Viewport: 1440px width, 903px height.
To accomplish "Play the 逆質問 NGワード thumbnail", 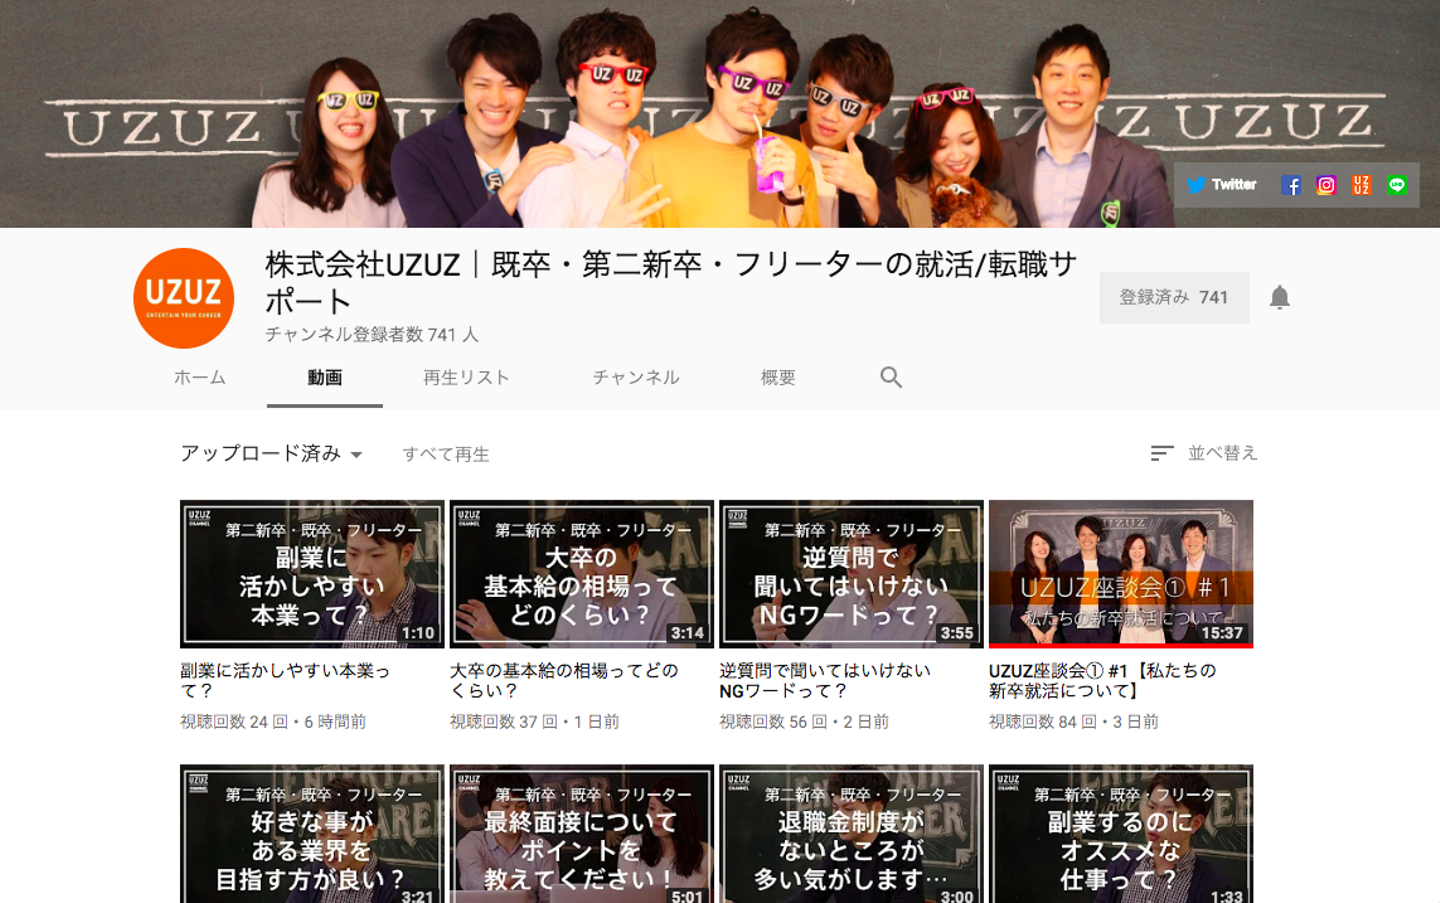I will (x=851, y=574).
